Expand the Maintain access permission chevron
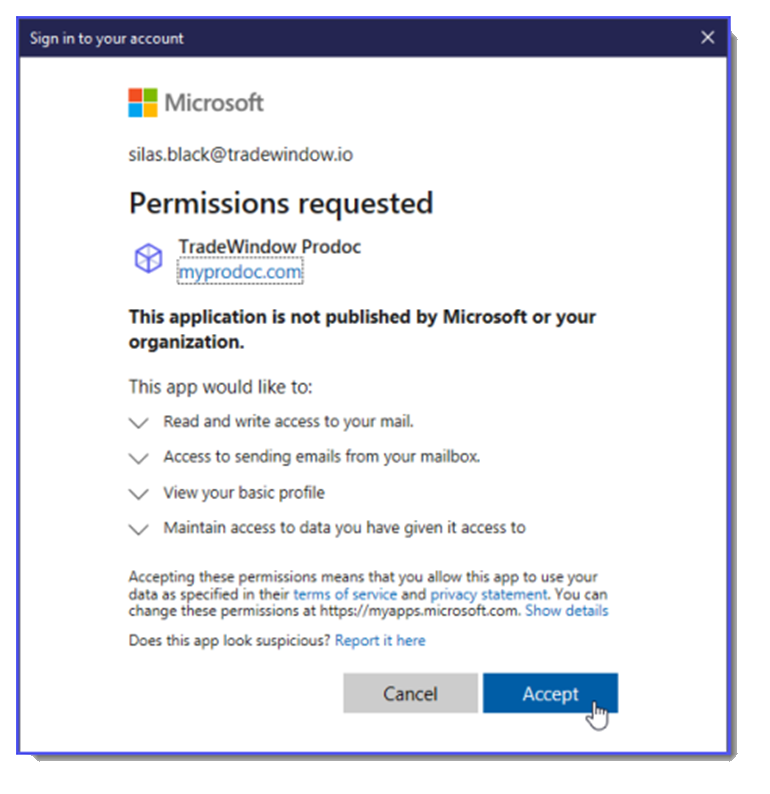Image resolution: width=770 pixels, height=794 pixels. point(138,529)
